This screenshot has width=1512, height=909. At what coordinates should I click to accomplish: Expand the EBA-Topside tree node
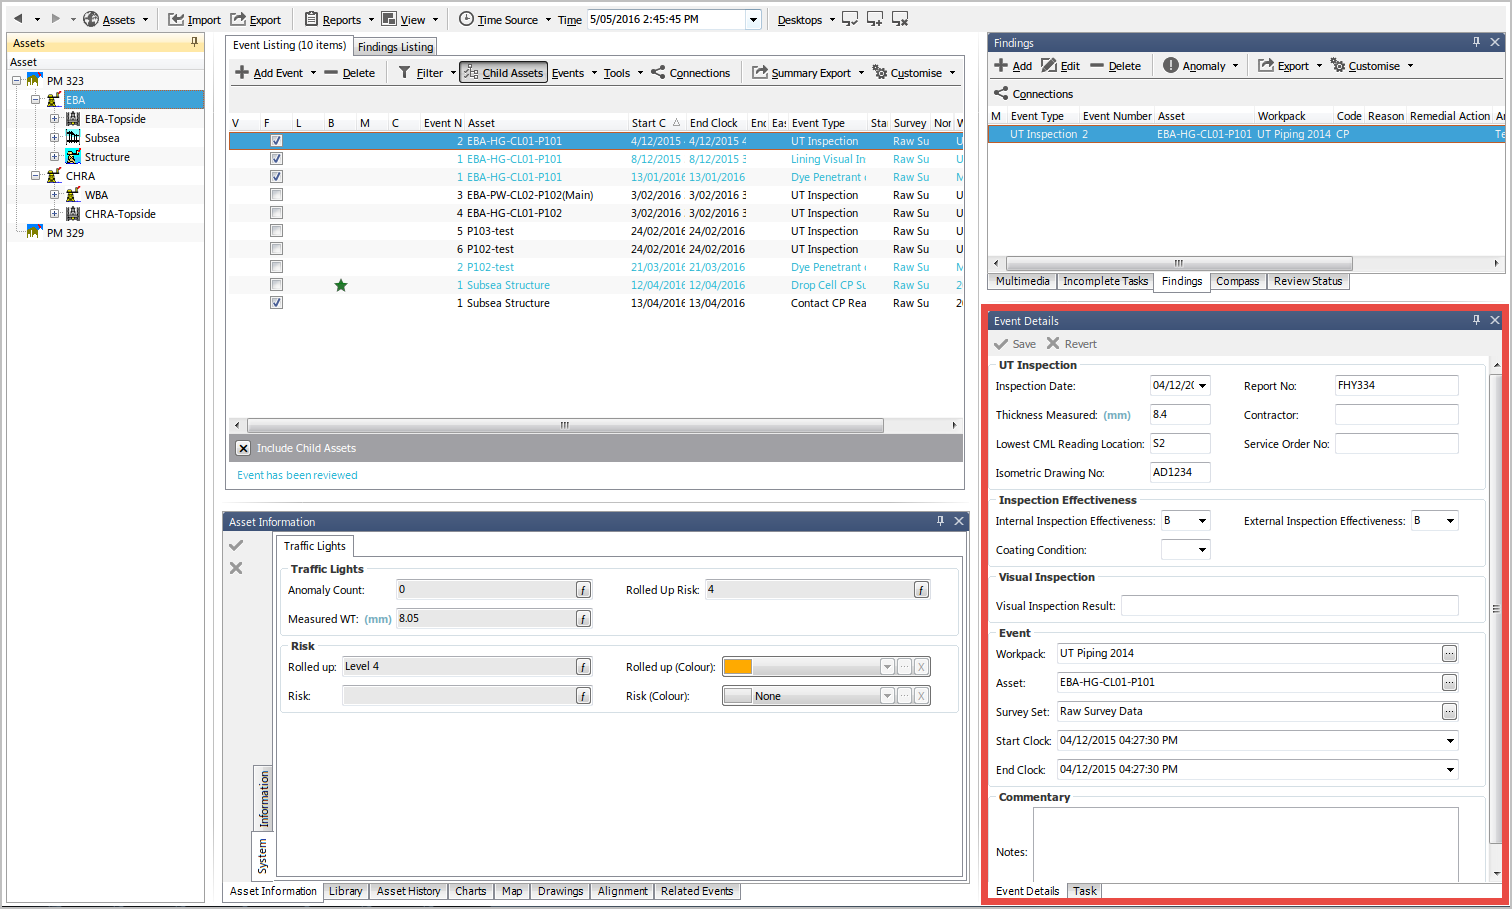(55, 119)
